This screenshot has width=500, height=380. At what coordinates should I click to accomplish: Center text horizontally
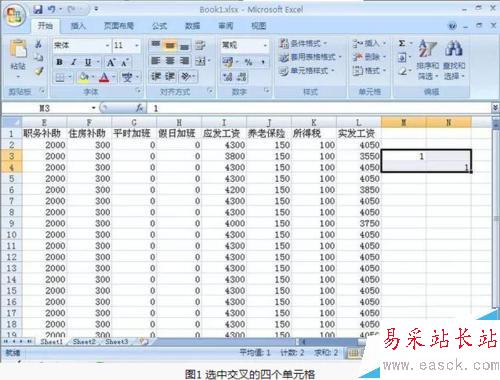pos(170,61)
